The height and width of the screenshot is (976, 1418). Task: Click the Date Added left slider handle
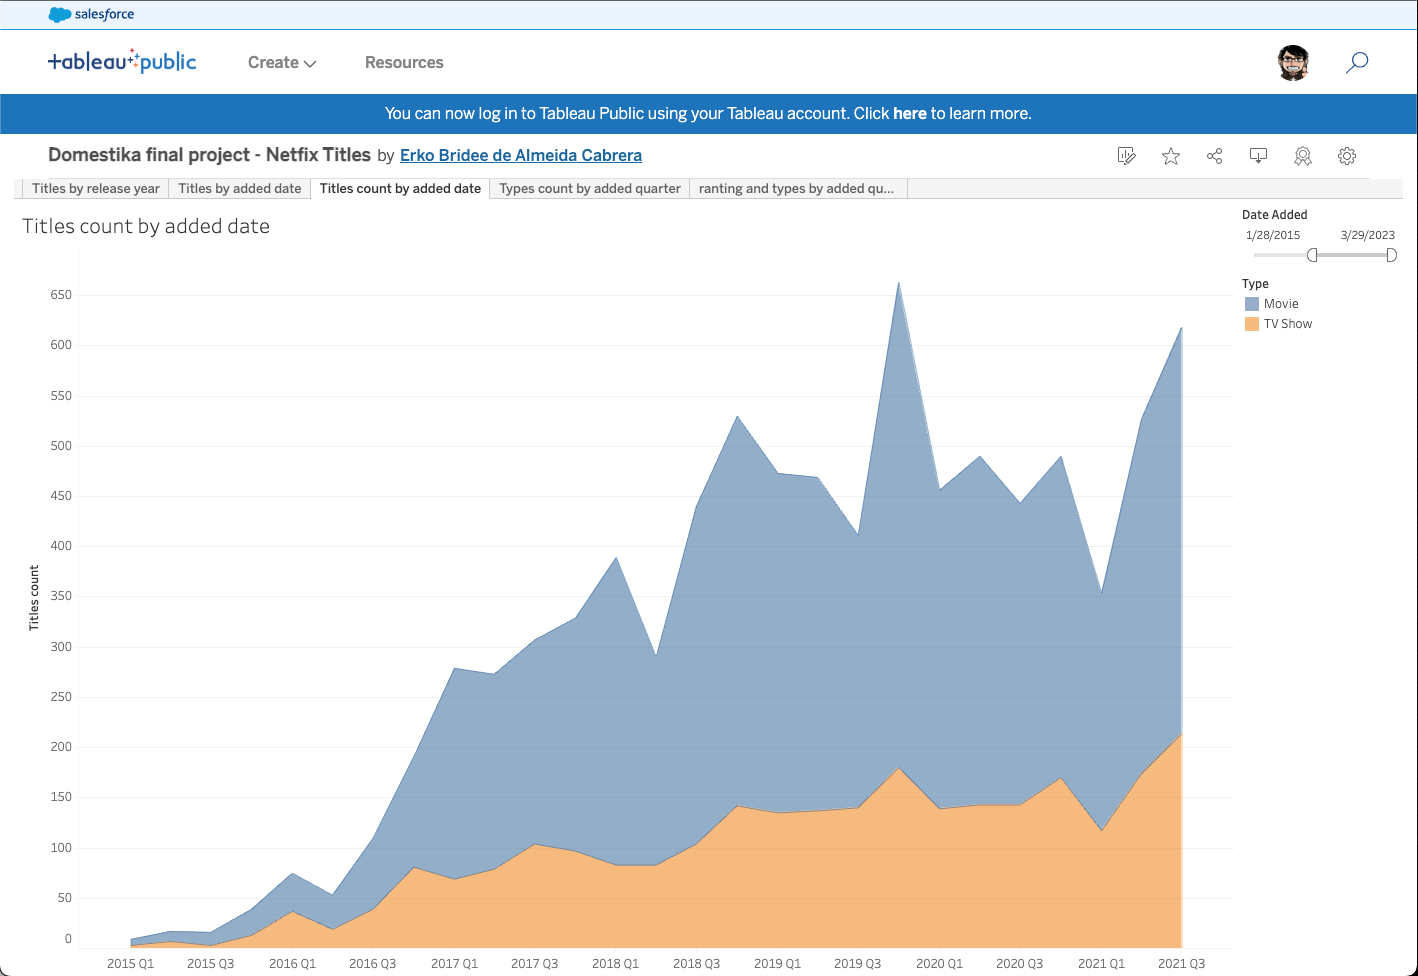coord(1312,255)
